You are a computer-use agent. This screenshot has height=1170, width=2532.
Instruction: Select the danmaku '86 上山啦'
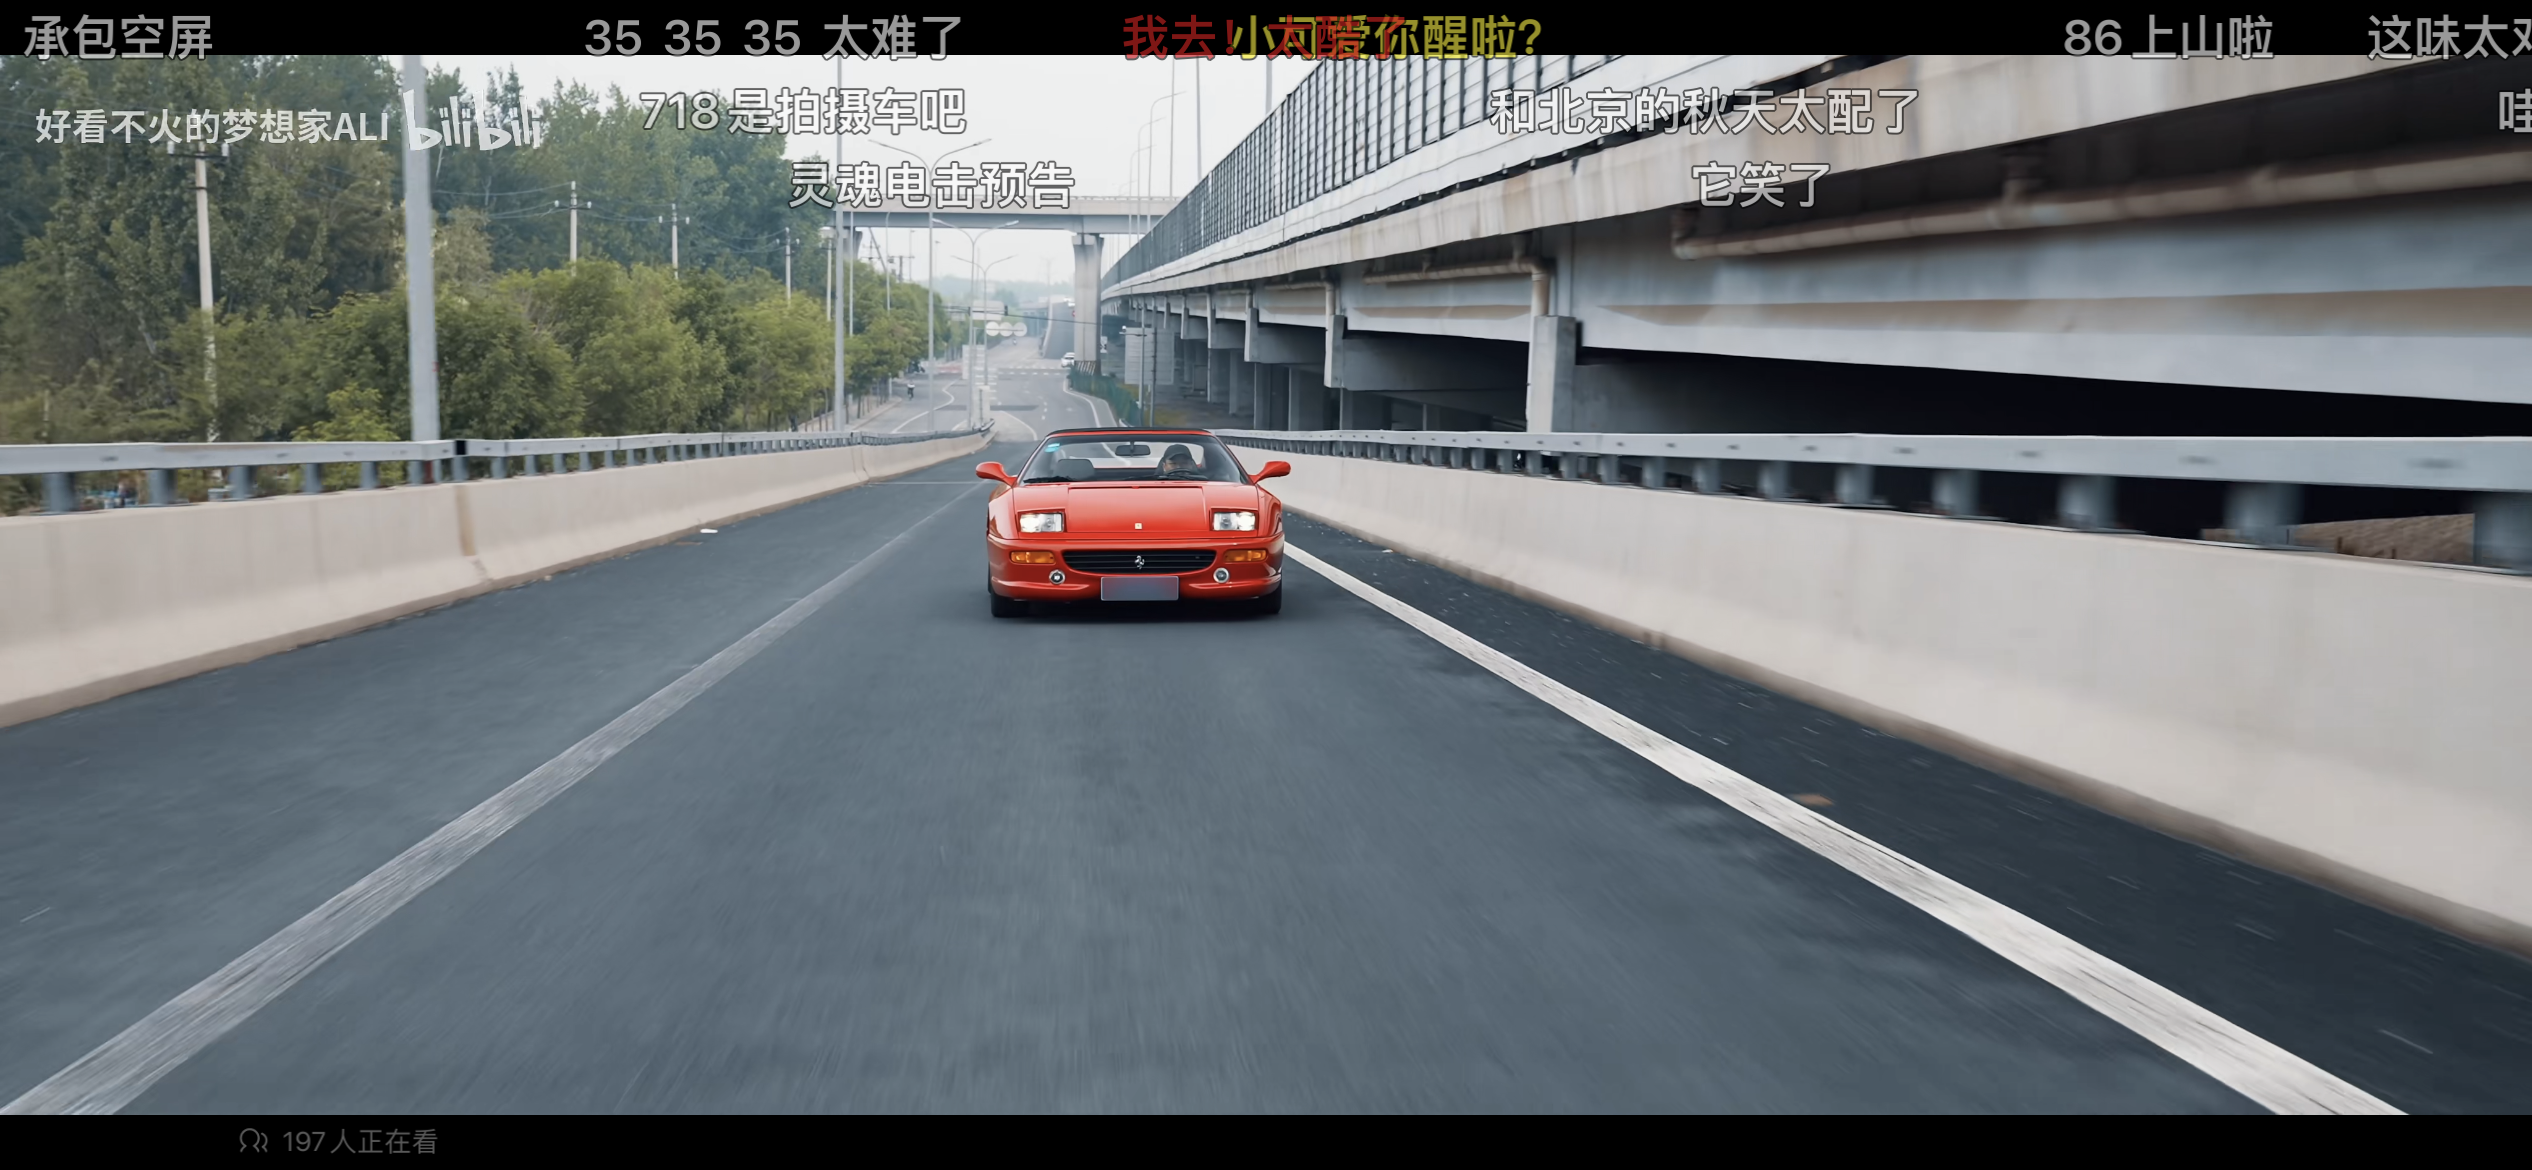click(x=2167, y=39)
